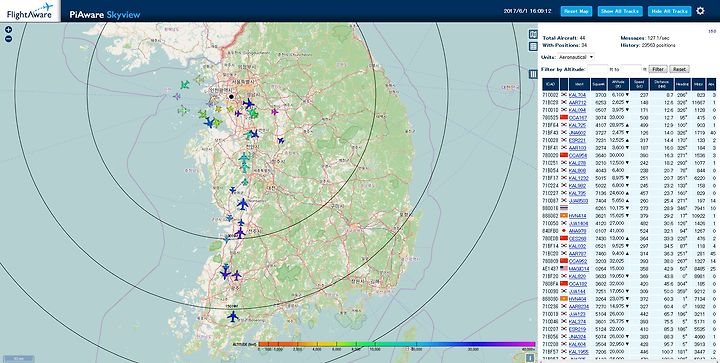
Task: Sort table by Altitude column header
Action: click(617, 84)
